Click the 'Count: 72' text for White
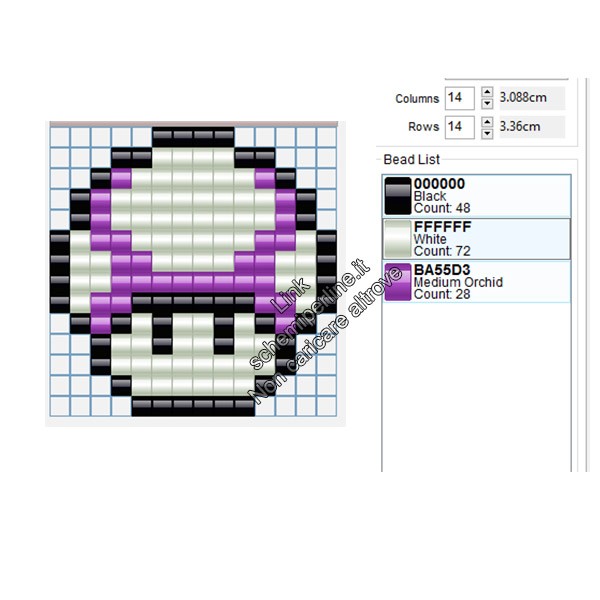The width and height of the screenshot is (600, 600). pyautogui.click(x=442, y=251)
